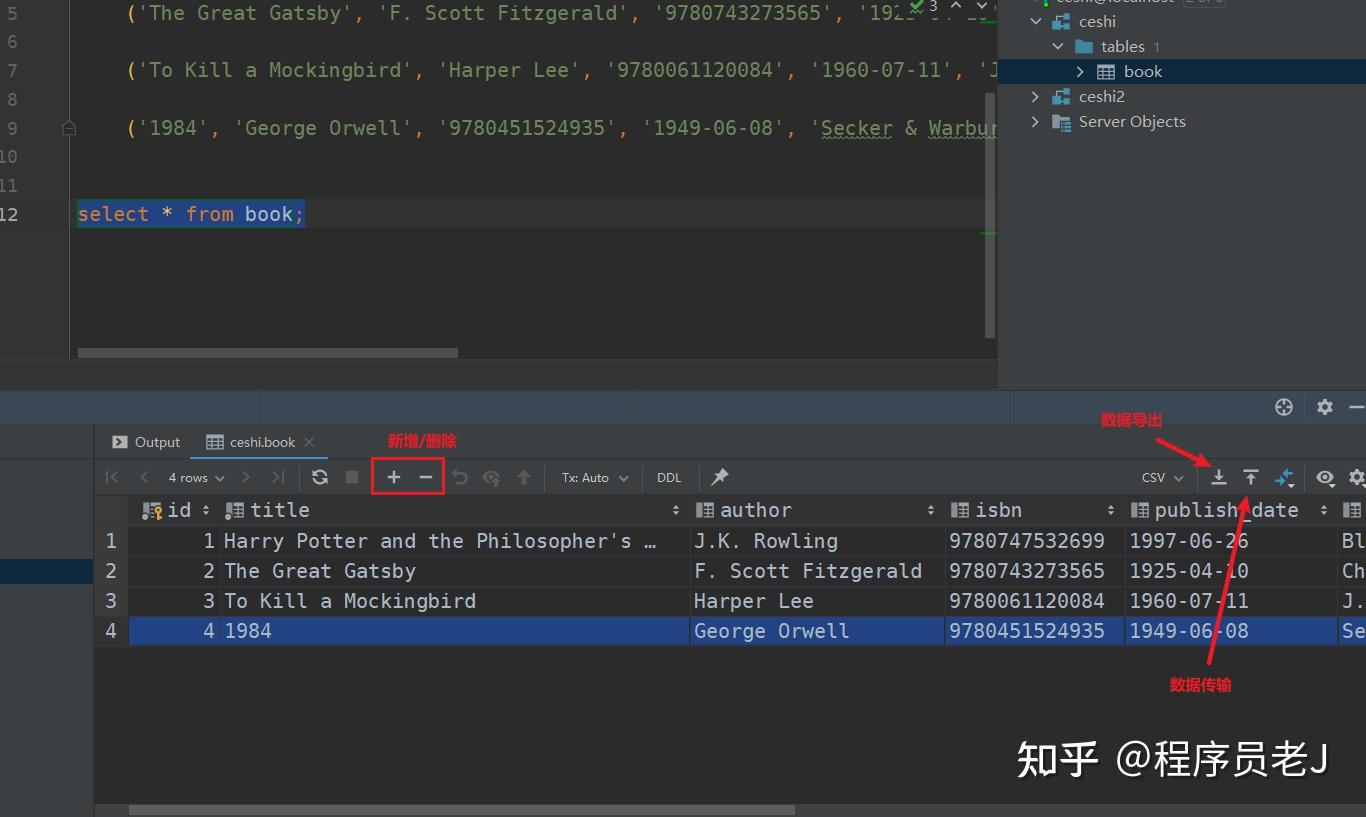Expand the ceshi2 data source node
This screenshot has width=1366, height=817.
(1035, 96)
